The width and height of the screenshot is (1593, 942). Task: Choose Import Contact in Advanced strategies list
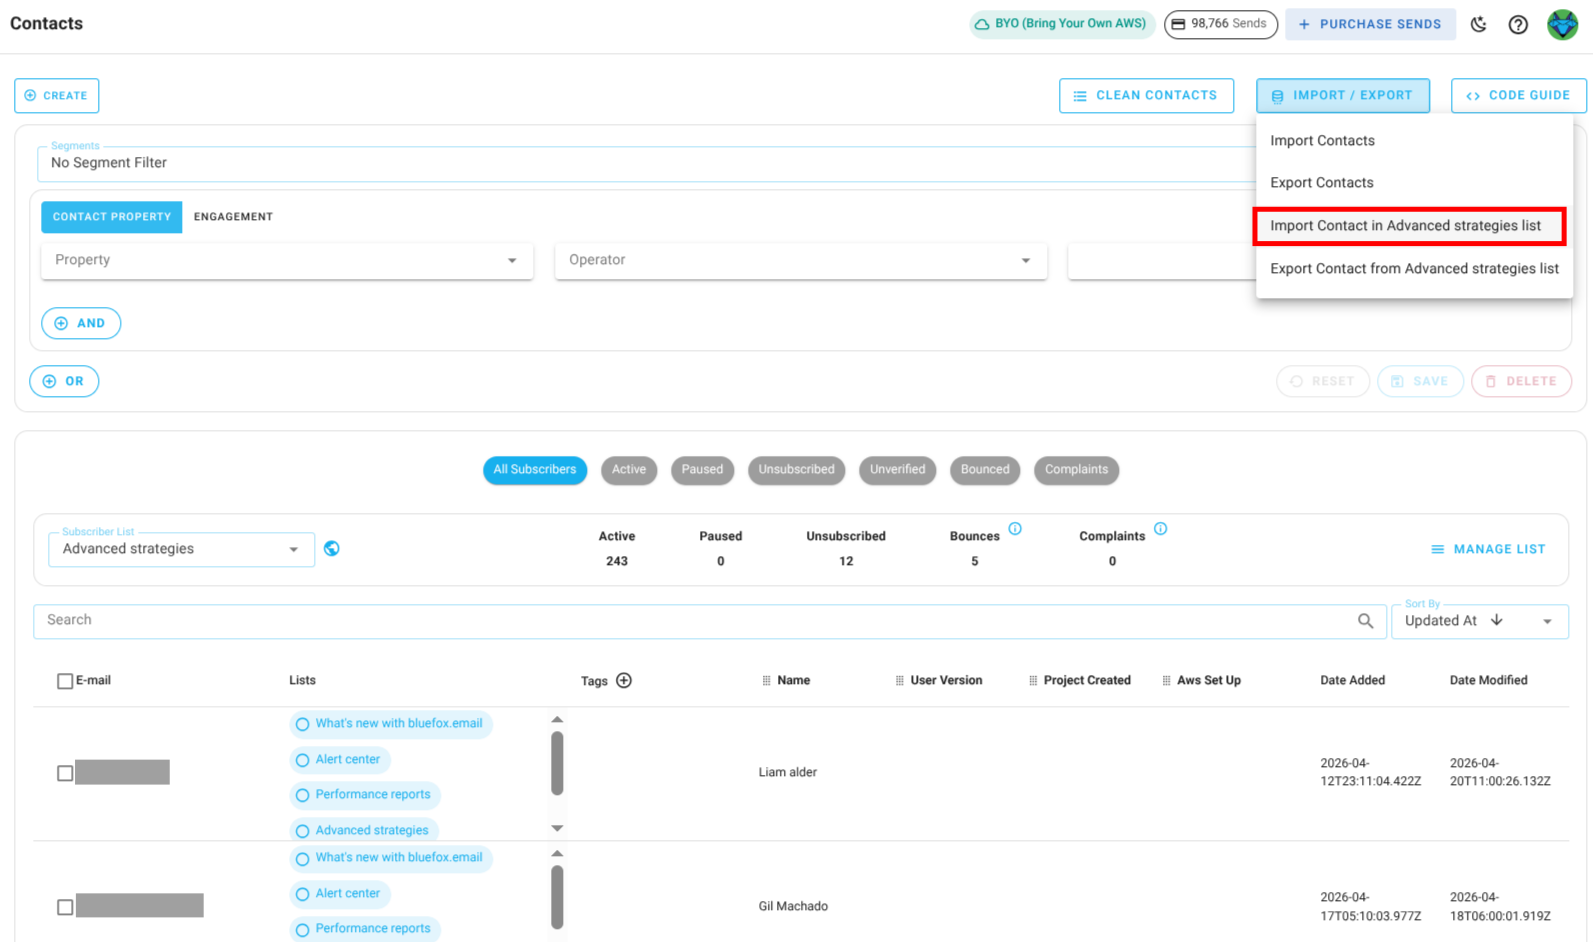coord(1410,226)
